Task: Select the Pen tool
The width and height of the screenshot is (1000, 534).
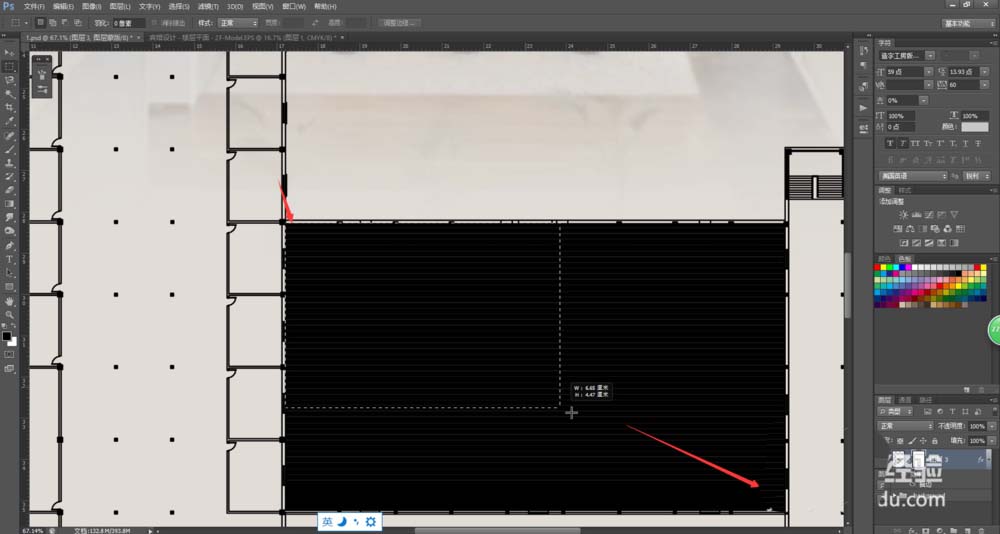Action: click(10, 246)
